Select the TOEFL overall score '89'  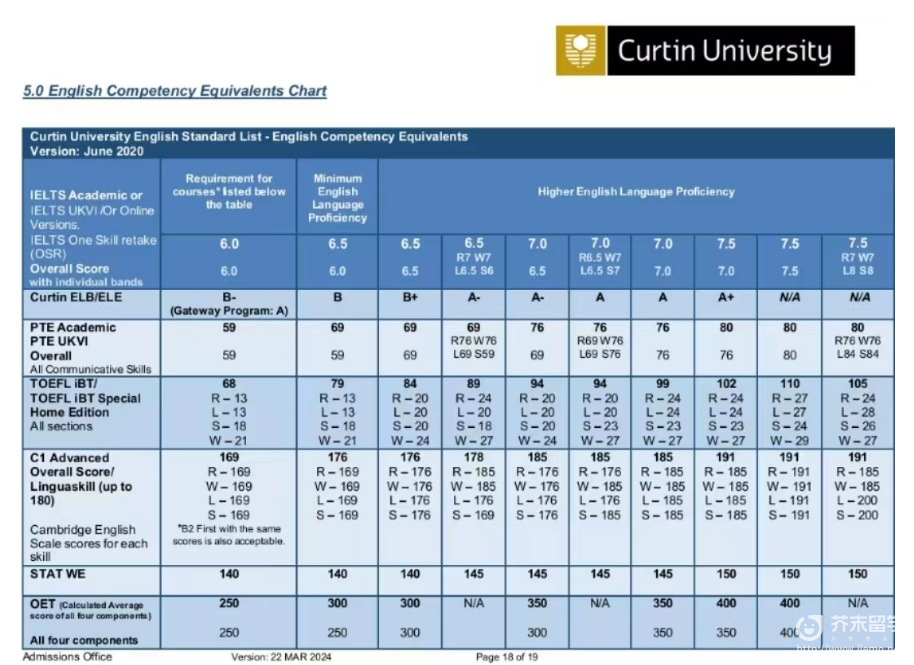473,383
